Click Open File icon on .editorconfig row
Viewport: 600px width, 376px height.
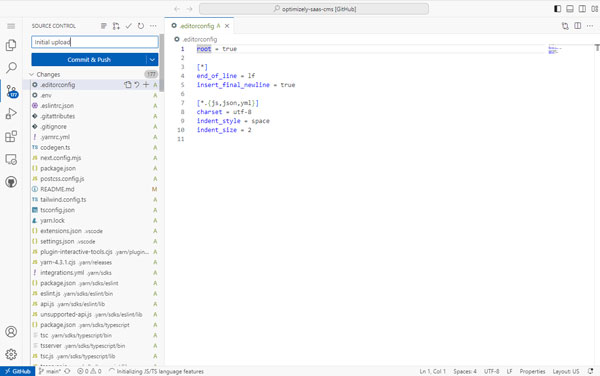[x=127, y=85]
